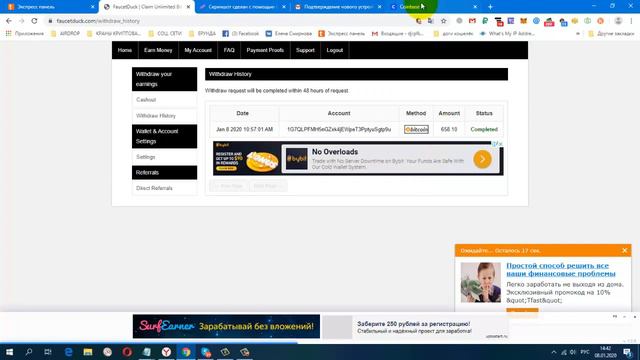The image size is (640, 360).
Task: Open Withdraw History sidebar link
Action: pyautogui.click(x=156, y=116)
